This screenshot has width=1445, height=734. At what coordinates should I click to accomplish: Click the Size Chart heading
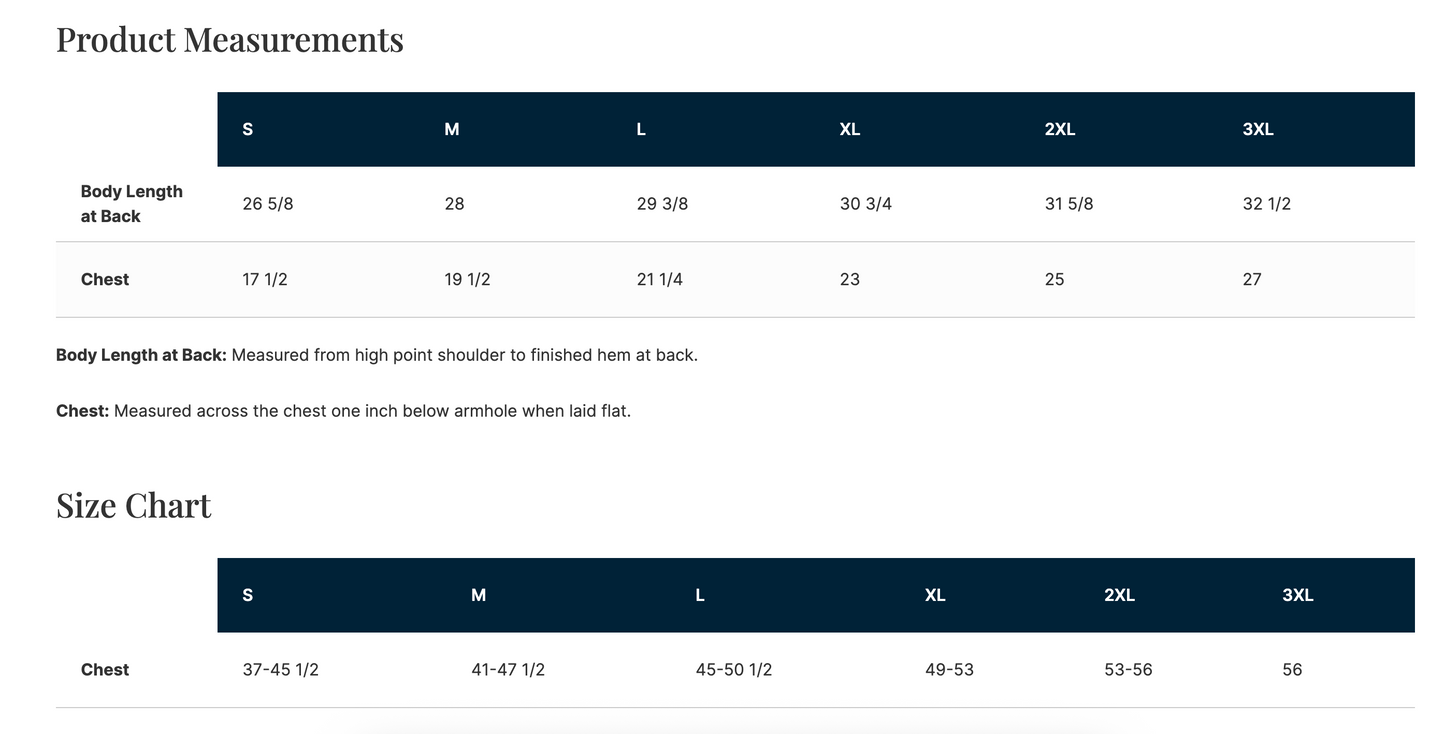(x=134, y=506)
